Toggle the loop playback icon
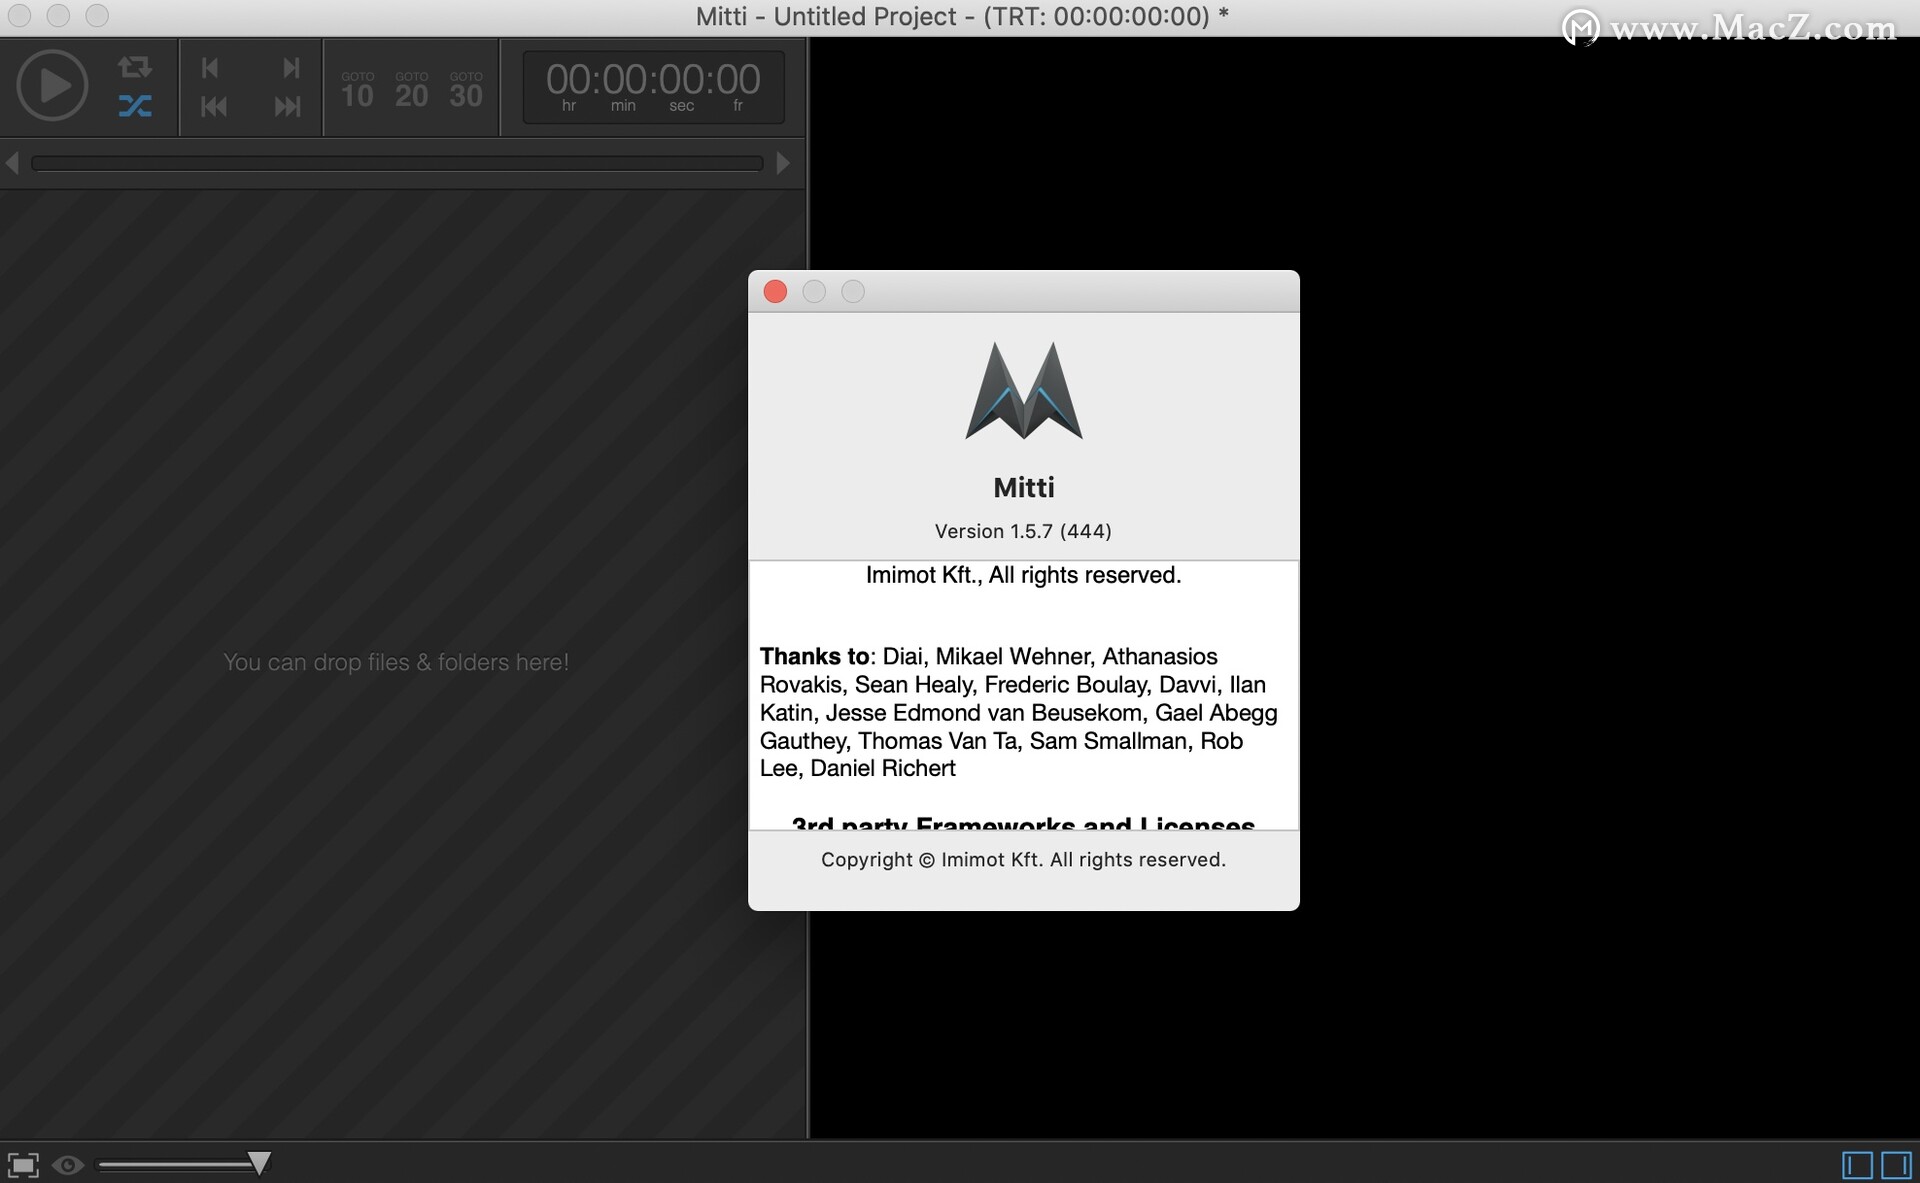Screen dimensions: 1920x1183 (135, 67)
